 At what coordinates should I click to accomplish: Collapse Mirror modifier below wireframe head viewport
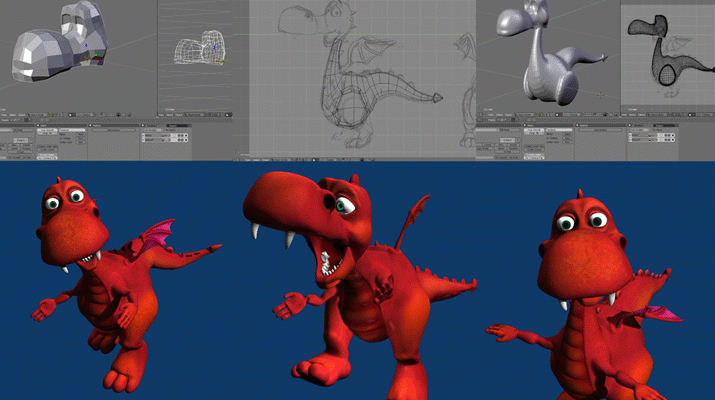[x=144, y=135]
